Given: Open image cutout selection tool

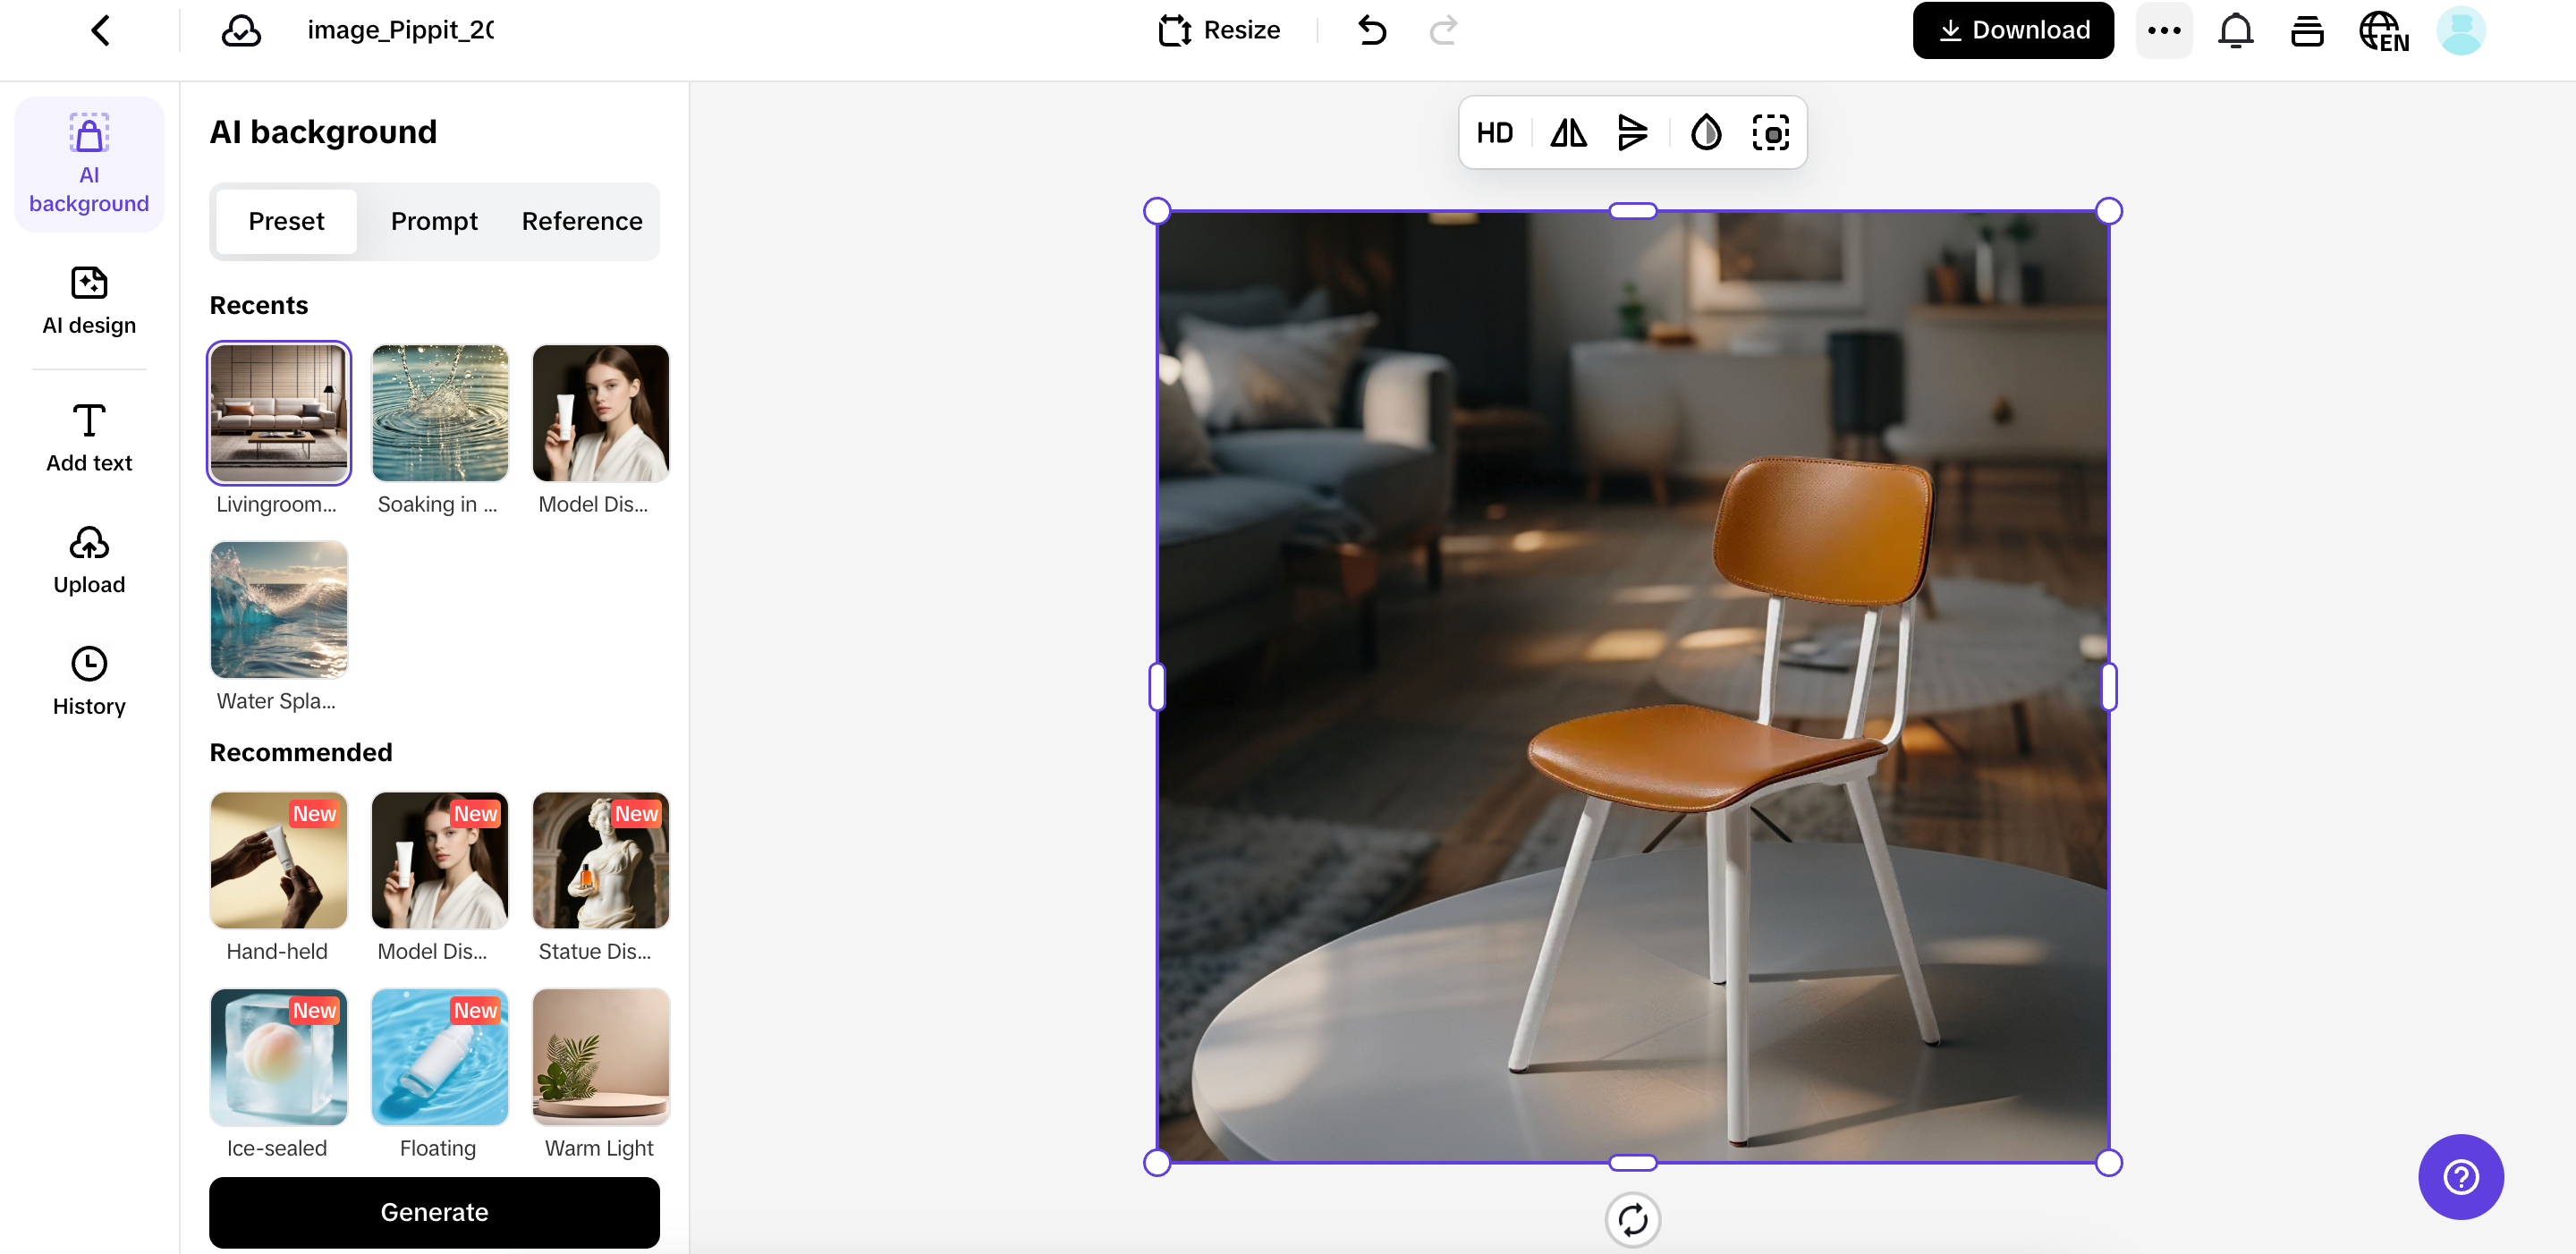Looking at the screenshot, I should point(1771,132).
